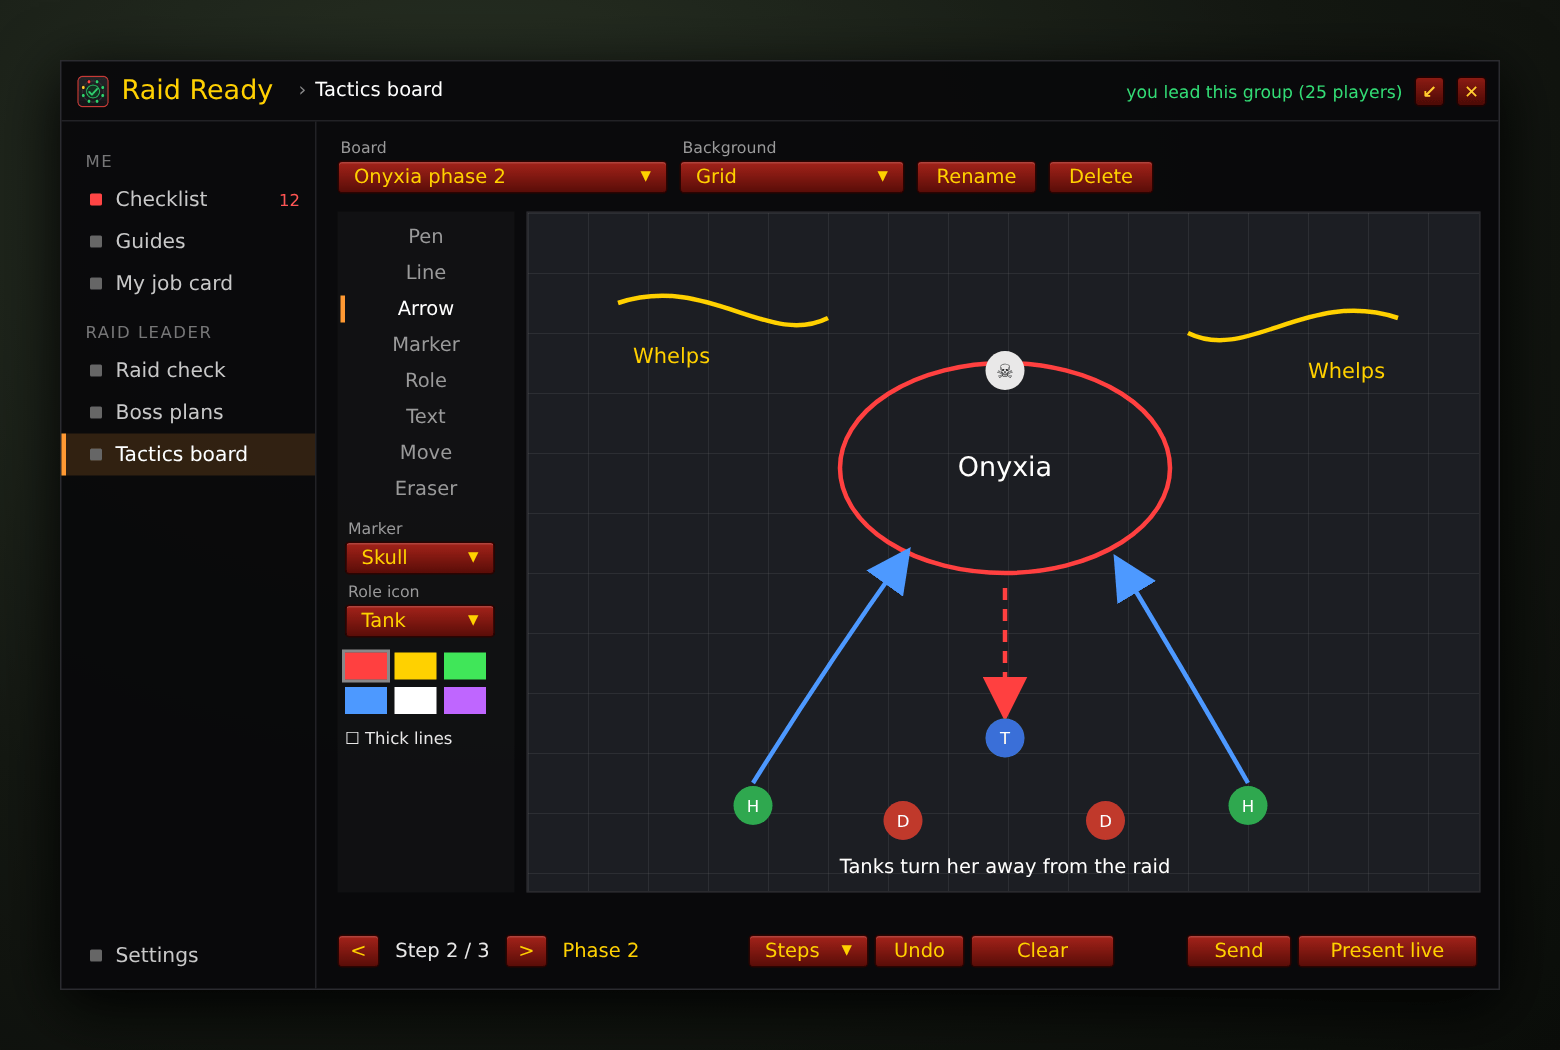Advance to the next step
The width and height of the screenshot is (1560, 1050).
point(526,950)
